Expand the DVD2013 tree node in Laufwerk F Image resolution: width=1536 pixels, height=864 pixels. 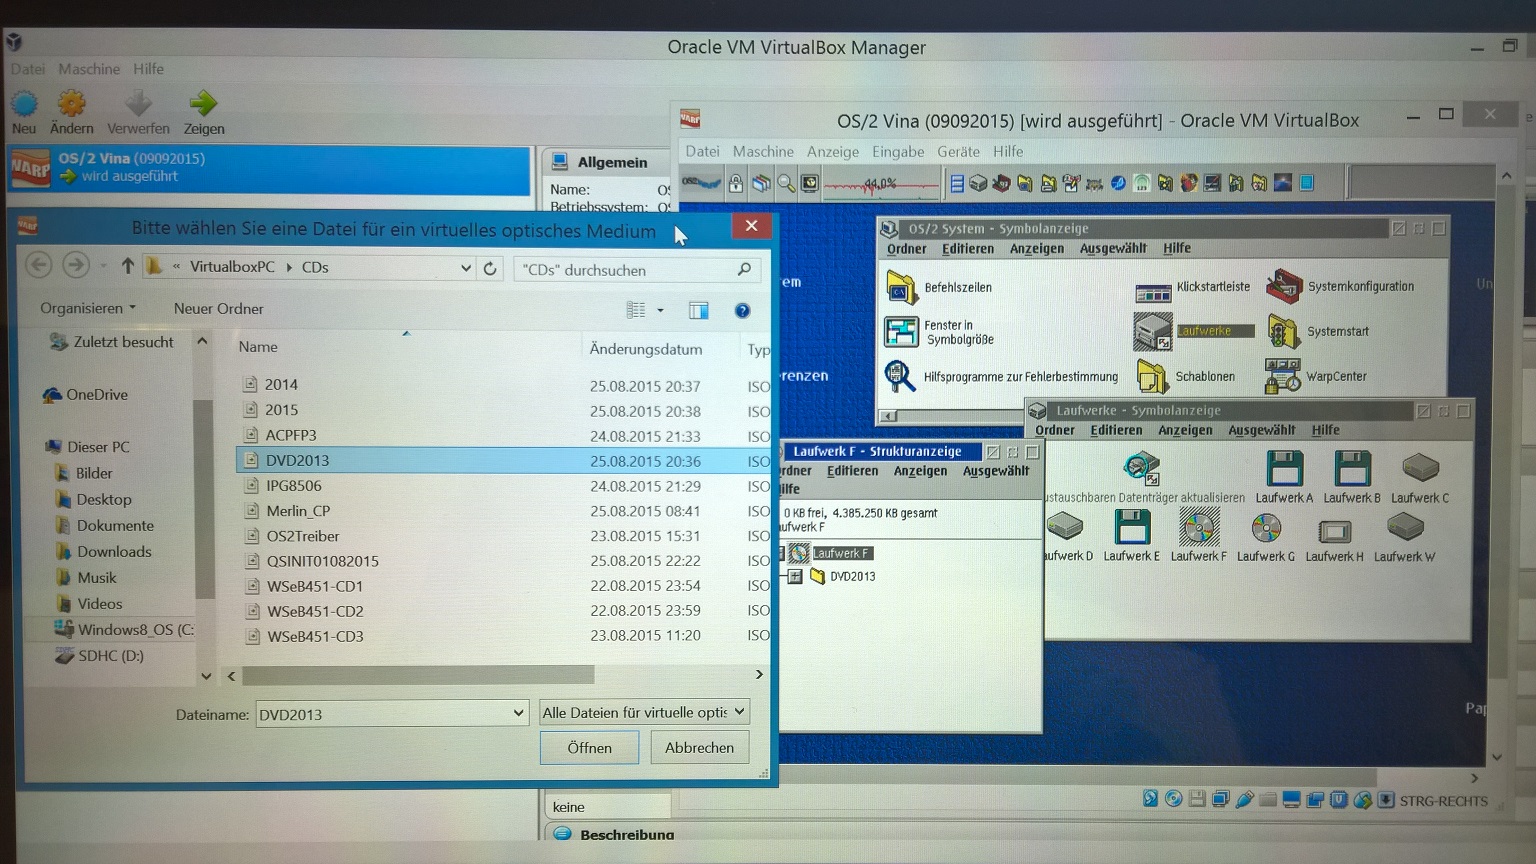point(795,576)
